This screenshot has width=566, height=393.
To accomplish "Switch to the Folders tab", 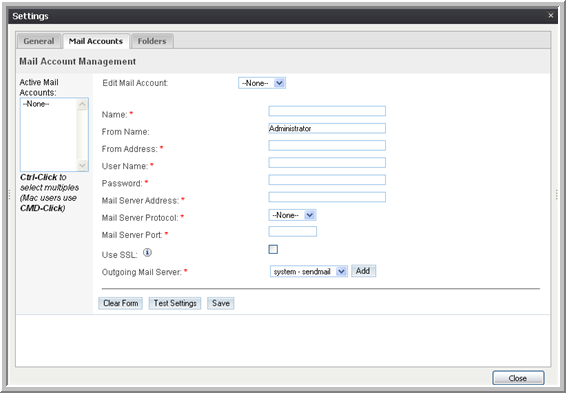I will pos(152,41).
